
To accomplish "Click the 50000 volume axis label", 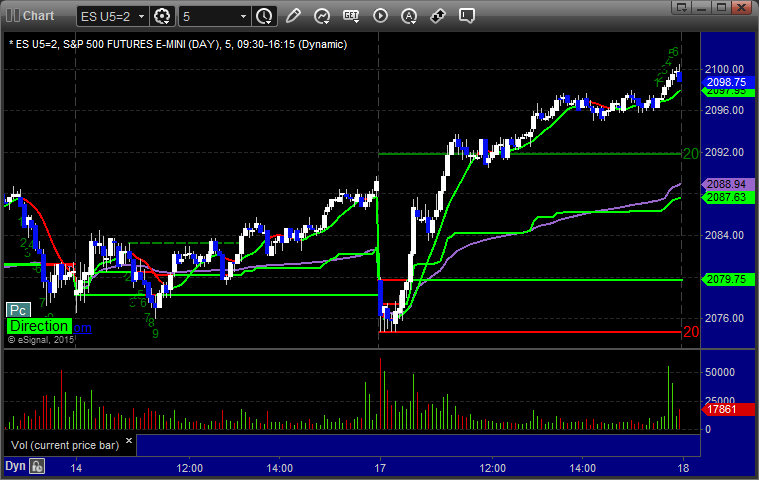I will (x=720, y=372).
